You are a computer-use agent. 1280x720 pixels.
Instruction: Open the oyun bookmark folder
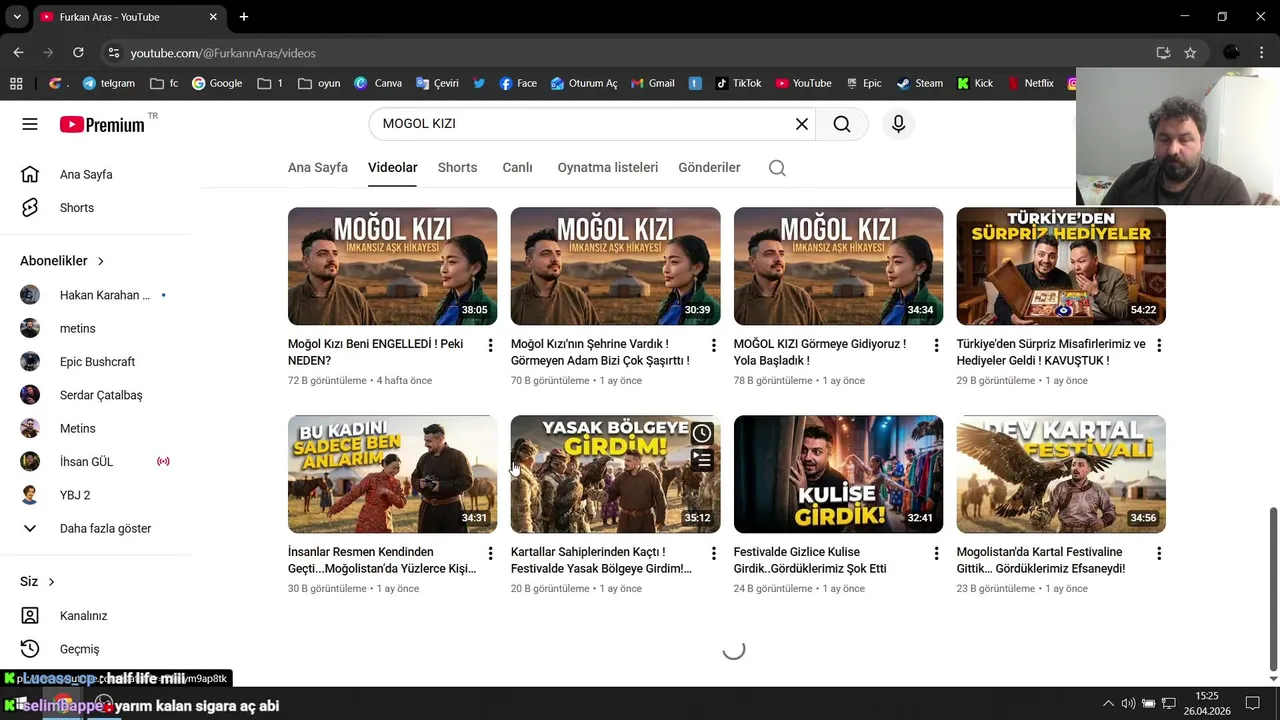[320, 83]
